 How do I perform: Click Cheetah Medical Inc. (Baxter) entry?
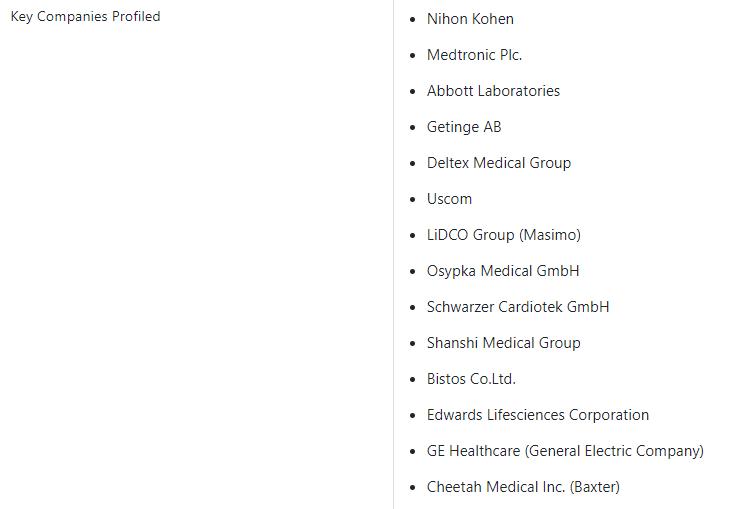(x=523, y=487)
